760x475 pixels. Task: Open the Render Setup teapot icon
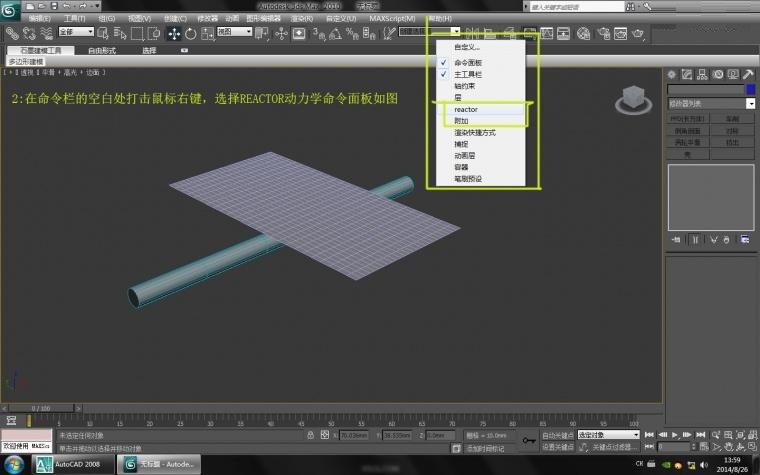point(603,33)
